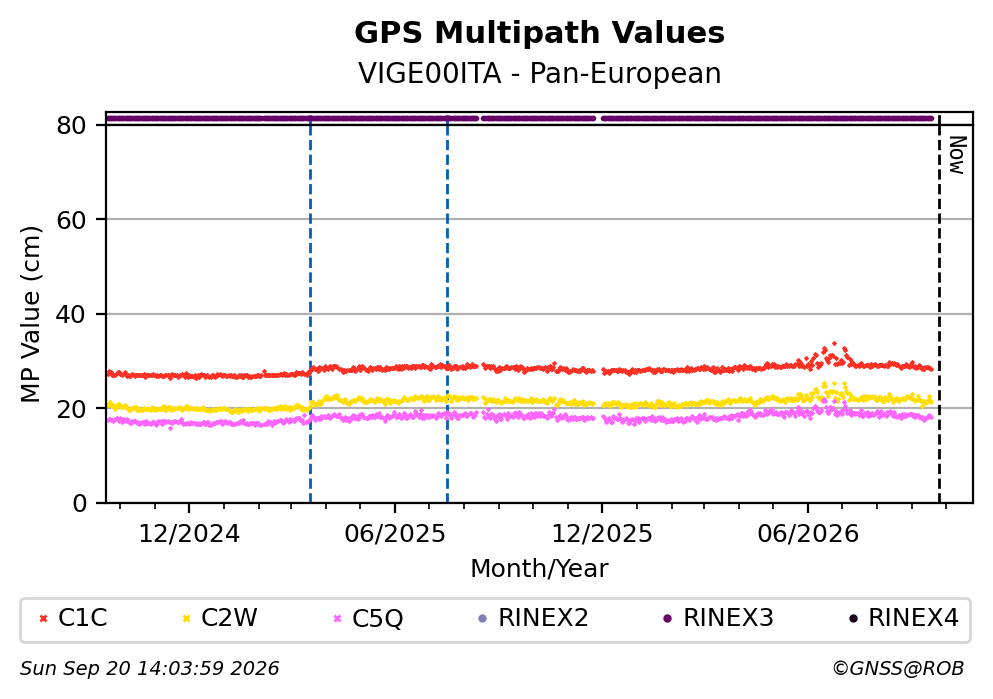Click the 06/2026 x-axis tick label
This screenshot has height=699, width=993.
point(807,534)
